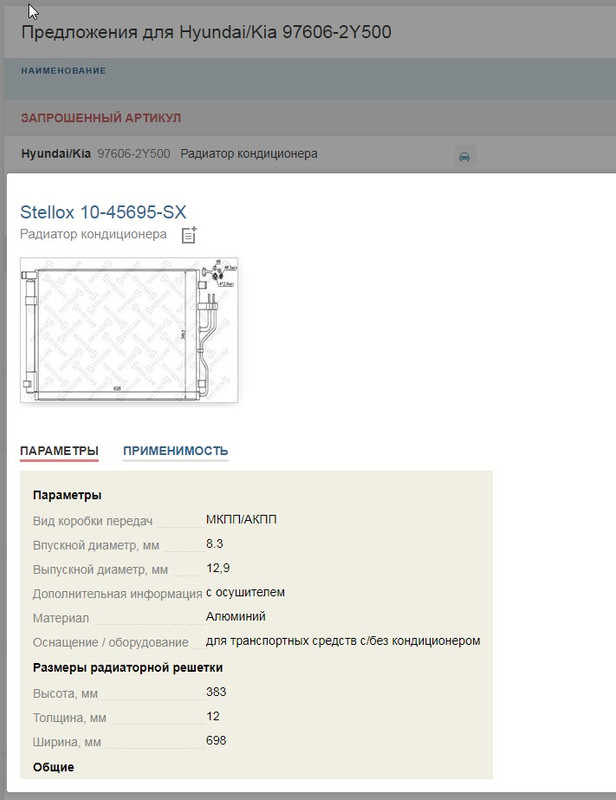Click the Вид коробки передач label
The height and width of the screenshot is (800, 616).
pos(93,521)
